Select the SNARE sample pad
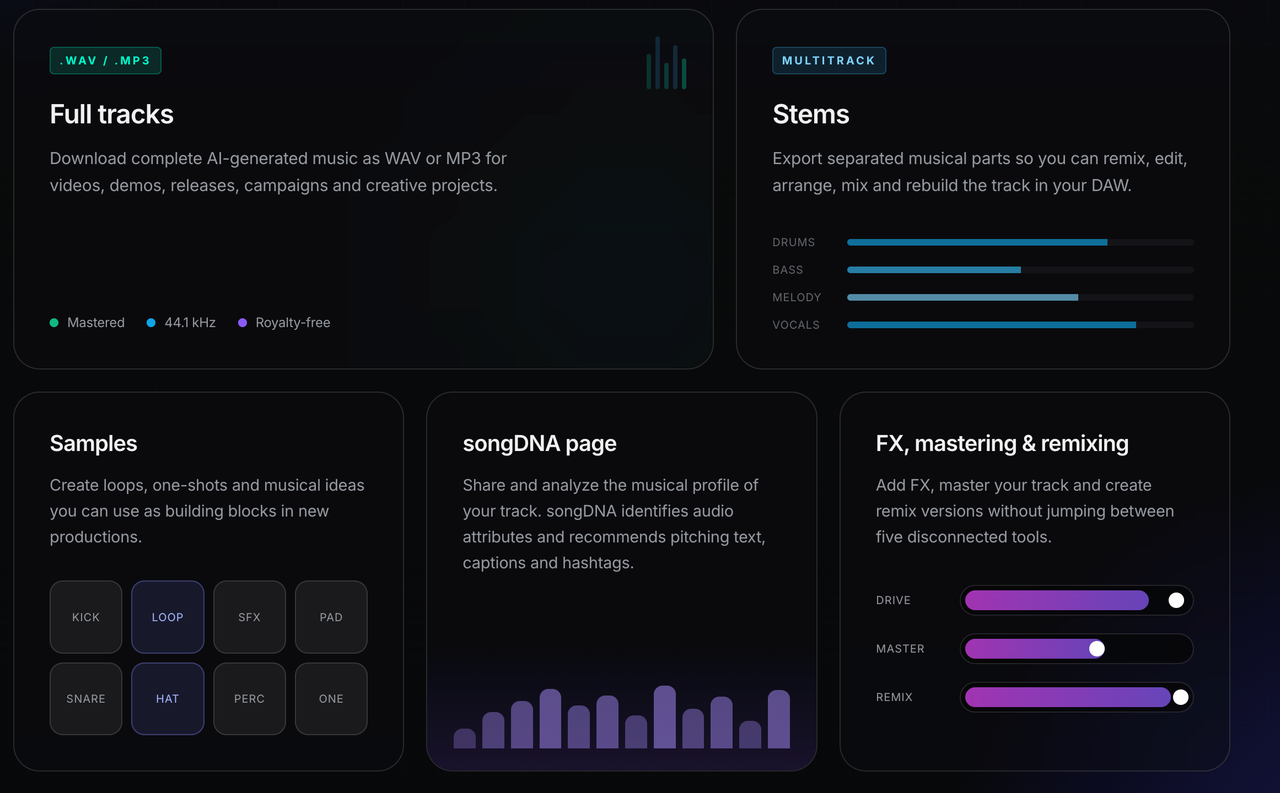 (x=86, y=699)
